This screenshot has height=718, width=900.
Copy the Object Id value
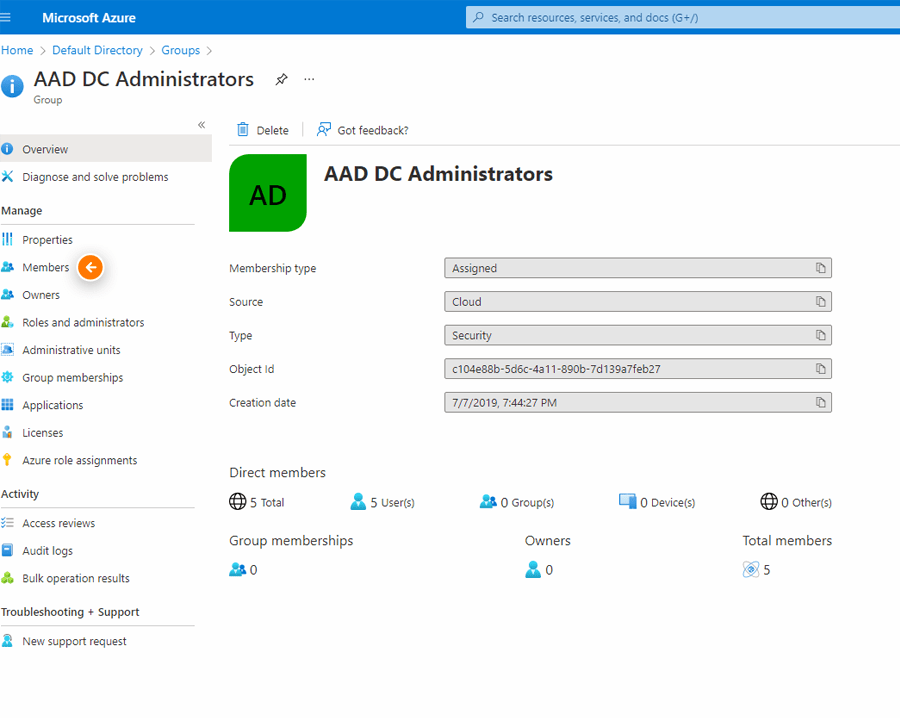pyautogui.click(x=821, y=369)
